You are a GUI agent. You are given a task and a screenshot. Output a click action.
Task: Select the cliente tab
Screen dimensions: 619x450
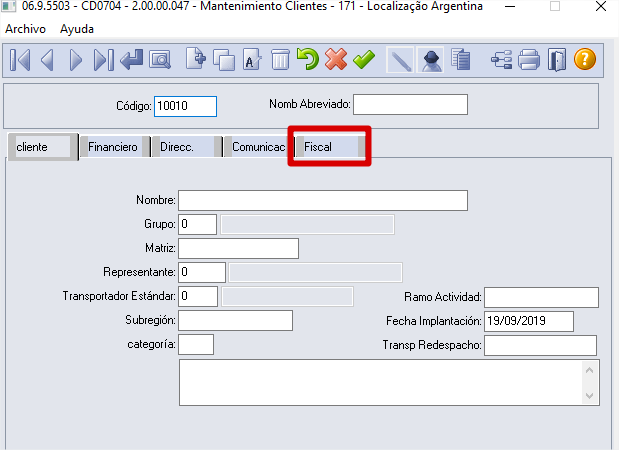point(43,147)
